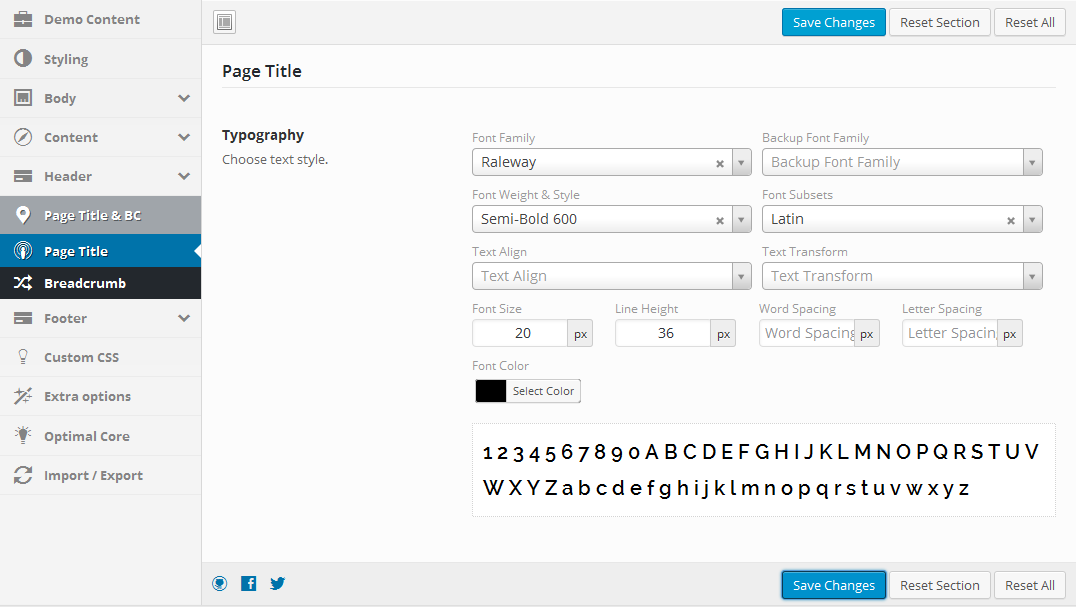Screen dimensions: 1076x607
Task: Click the top Save Changes button
Action: tap(834, 22)
